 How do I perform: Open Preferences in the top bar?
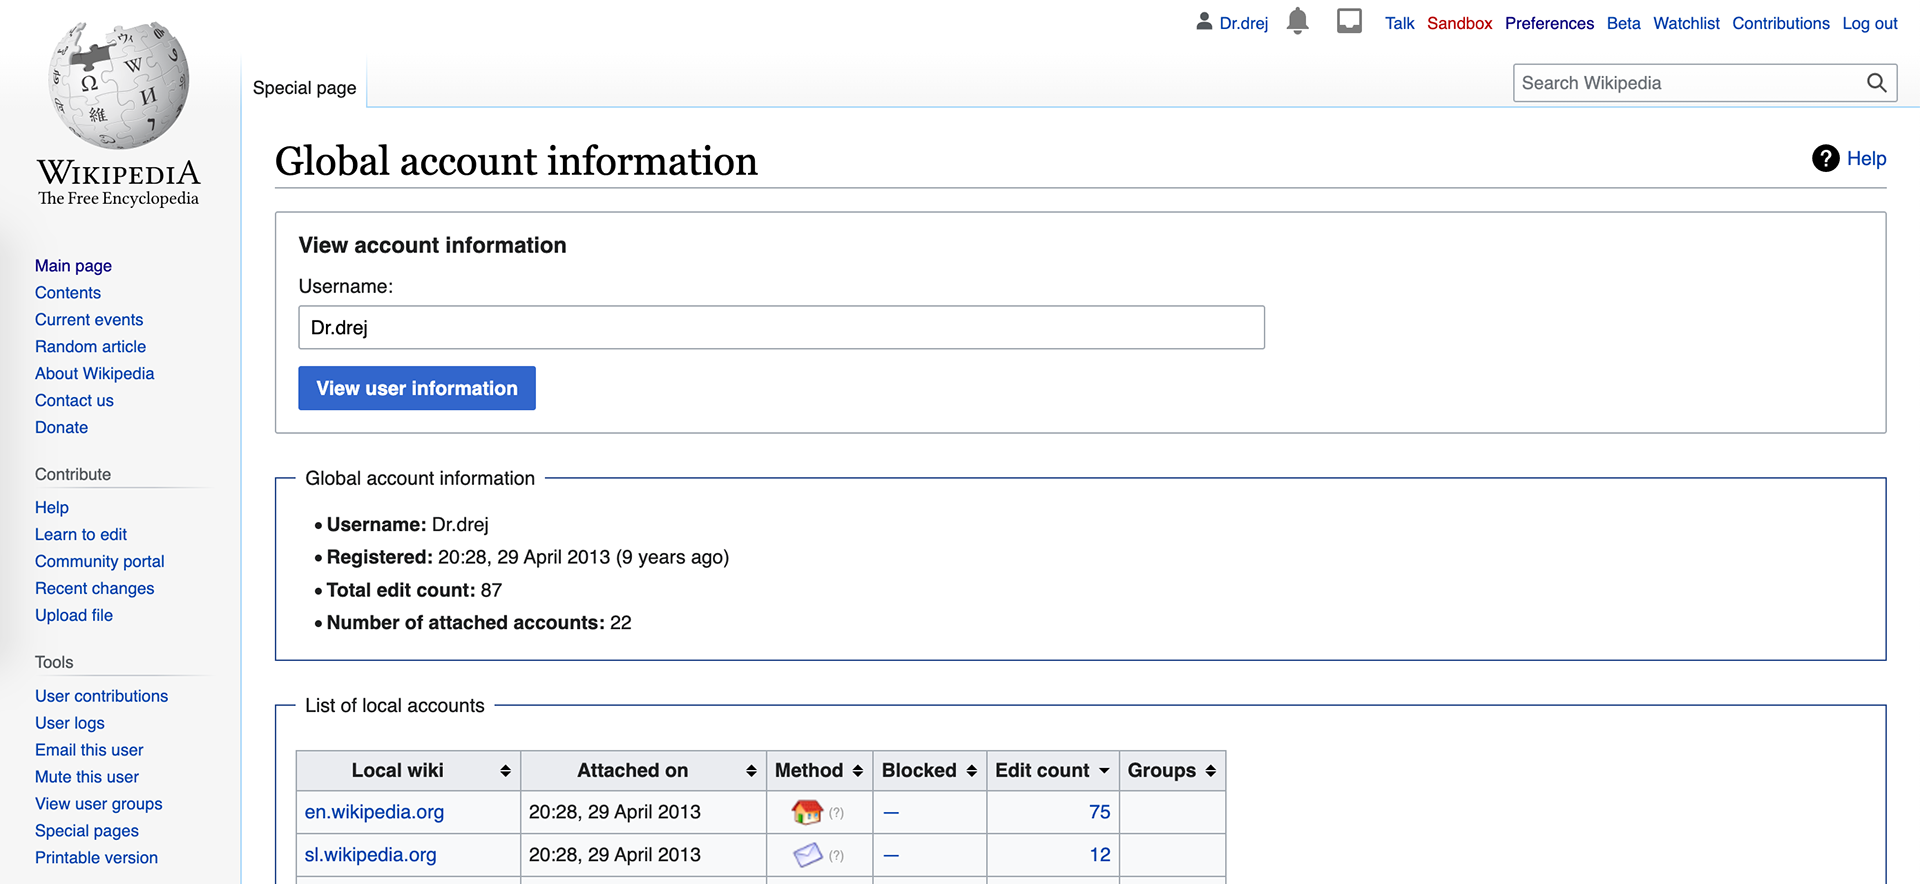pos(1549,23)
